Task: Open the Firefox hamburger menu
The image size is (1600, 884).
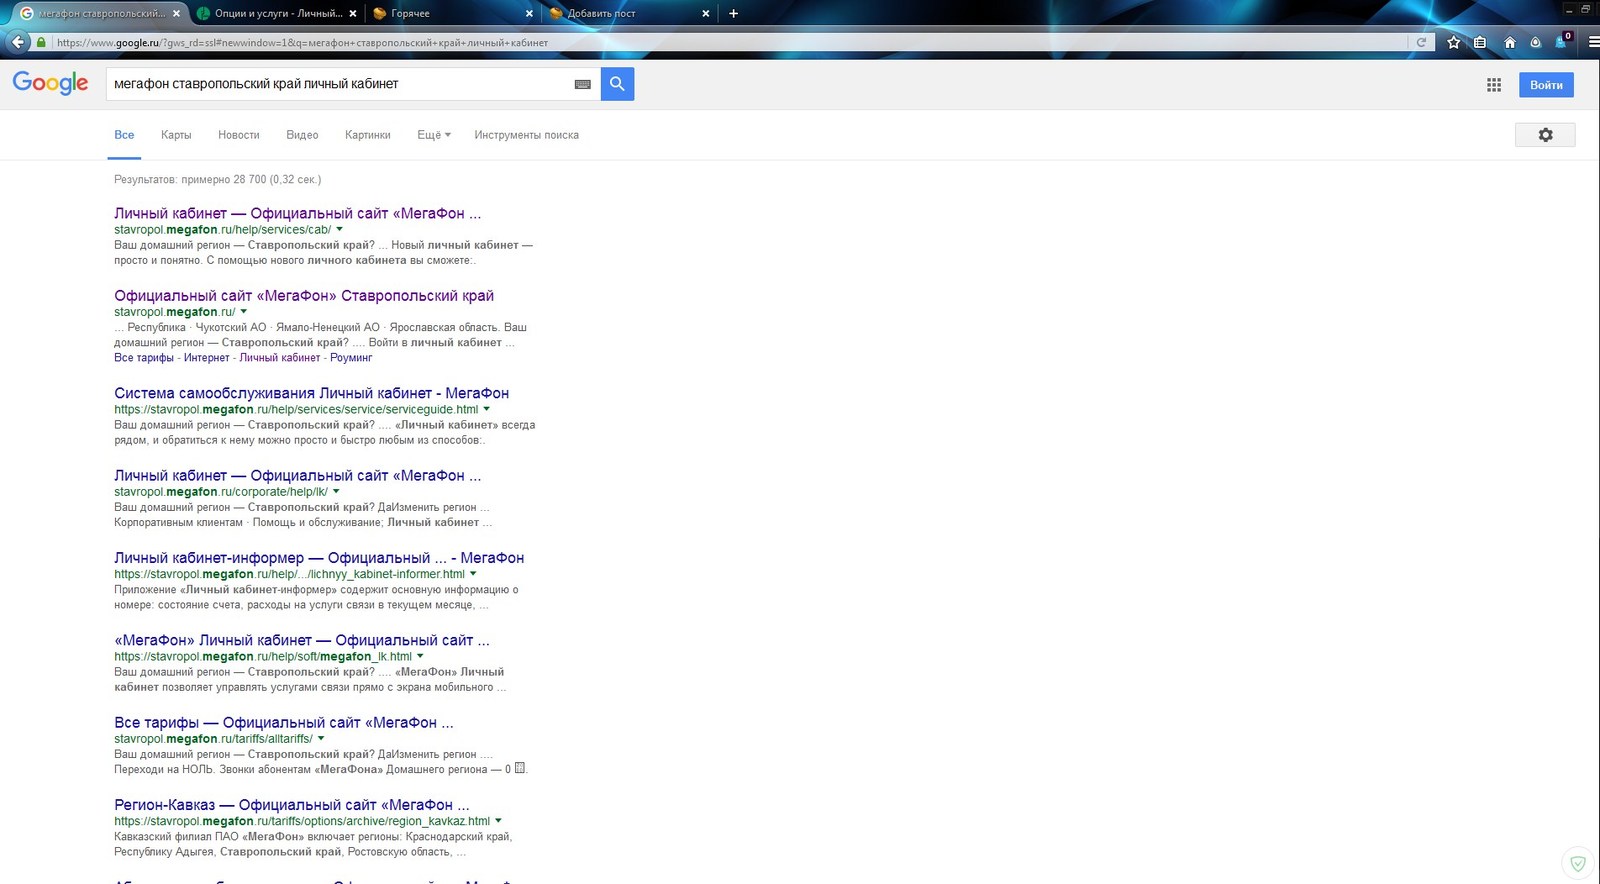Action: (x=1594, y=42)
